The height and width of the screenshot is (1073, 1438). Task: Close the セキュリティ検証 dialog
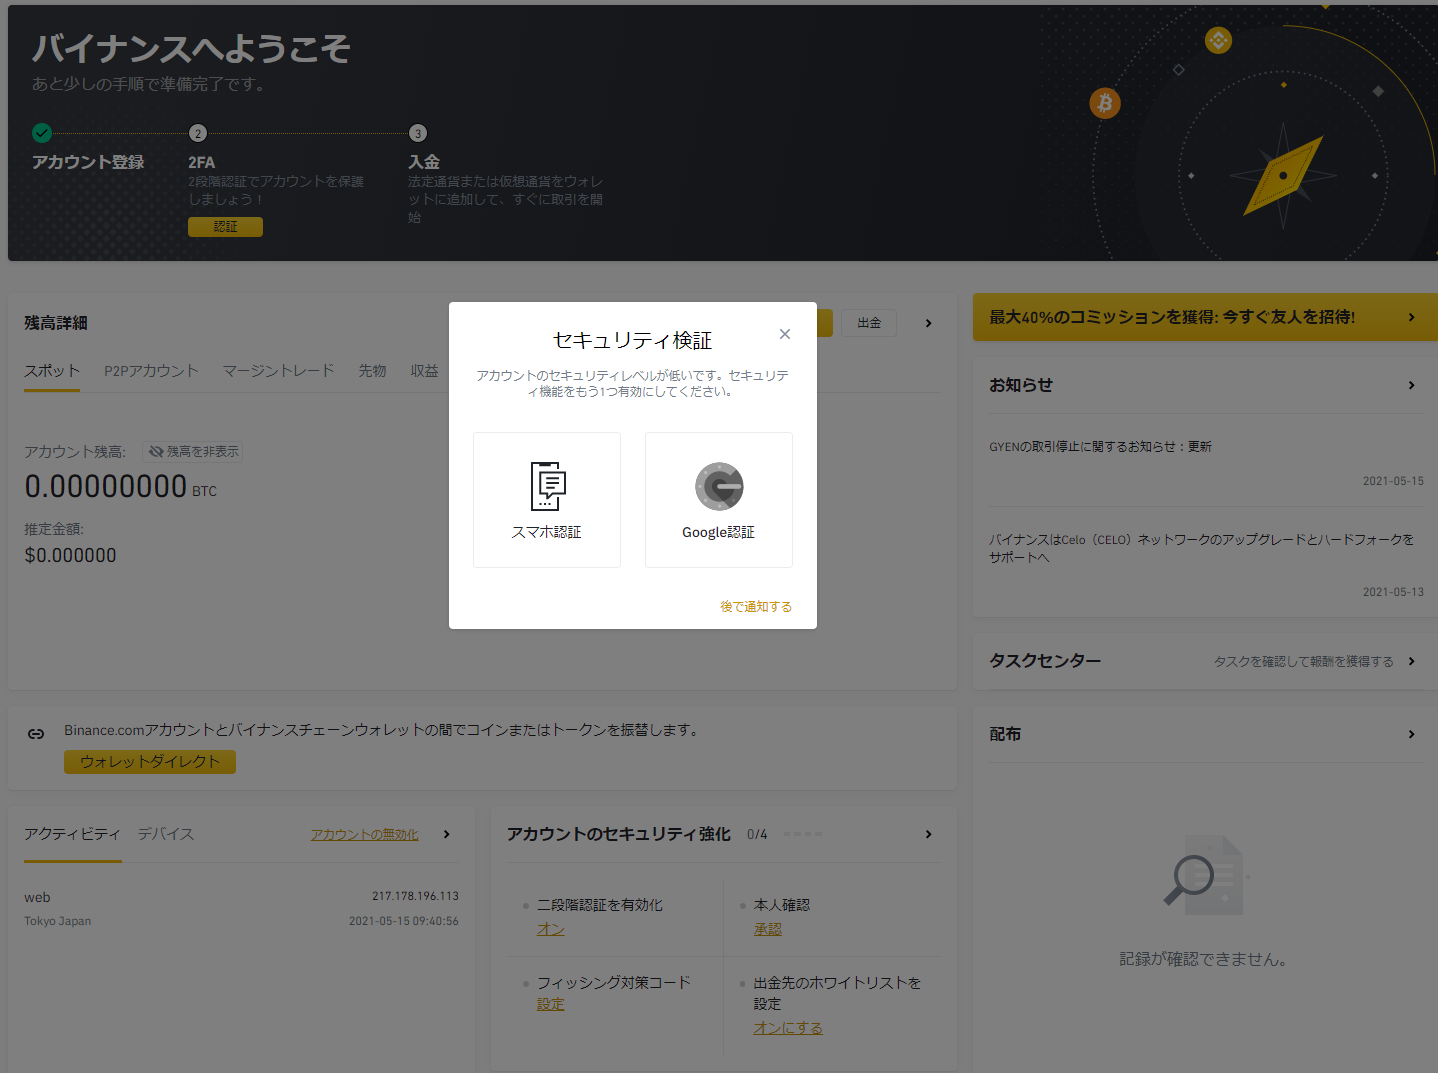(785, 334)
